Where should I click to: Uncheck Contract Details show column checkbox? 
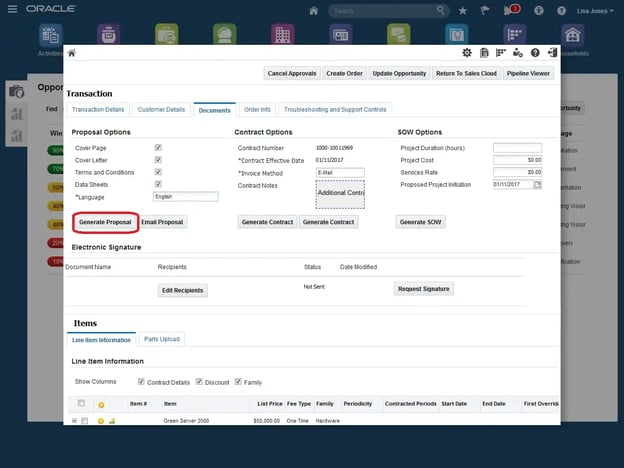click(140, 382)
